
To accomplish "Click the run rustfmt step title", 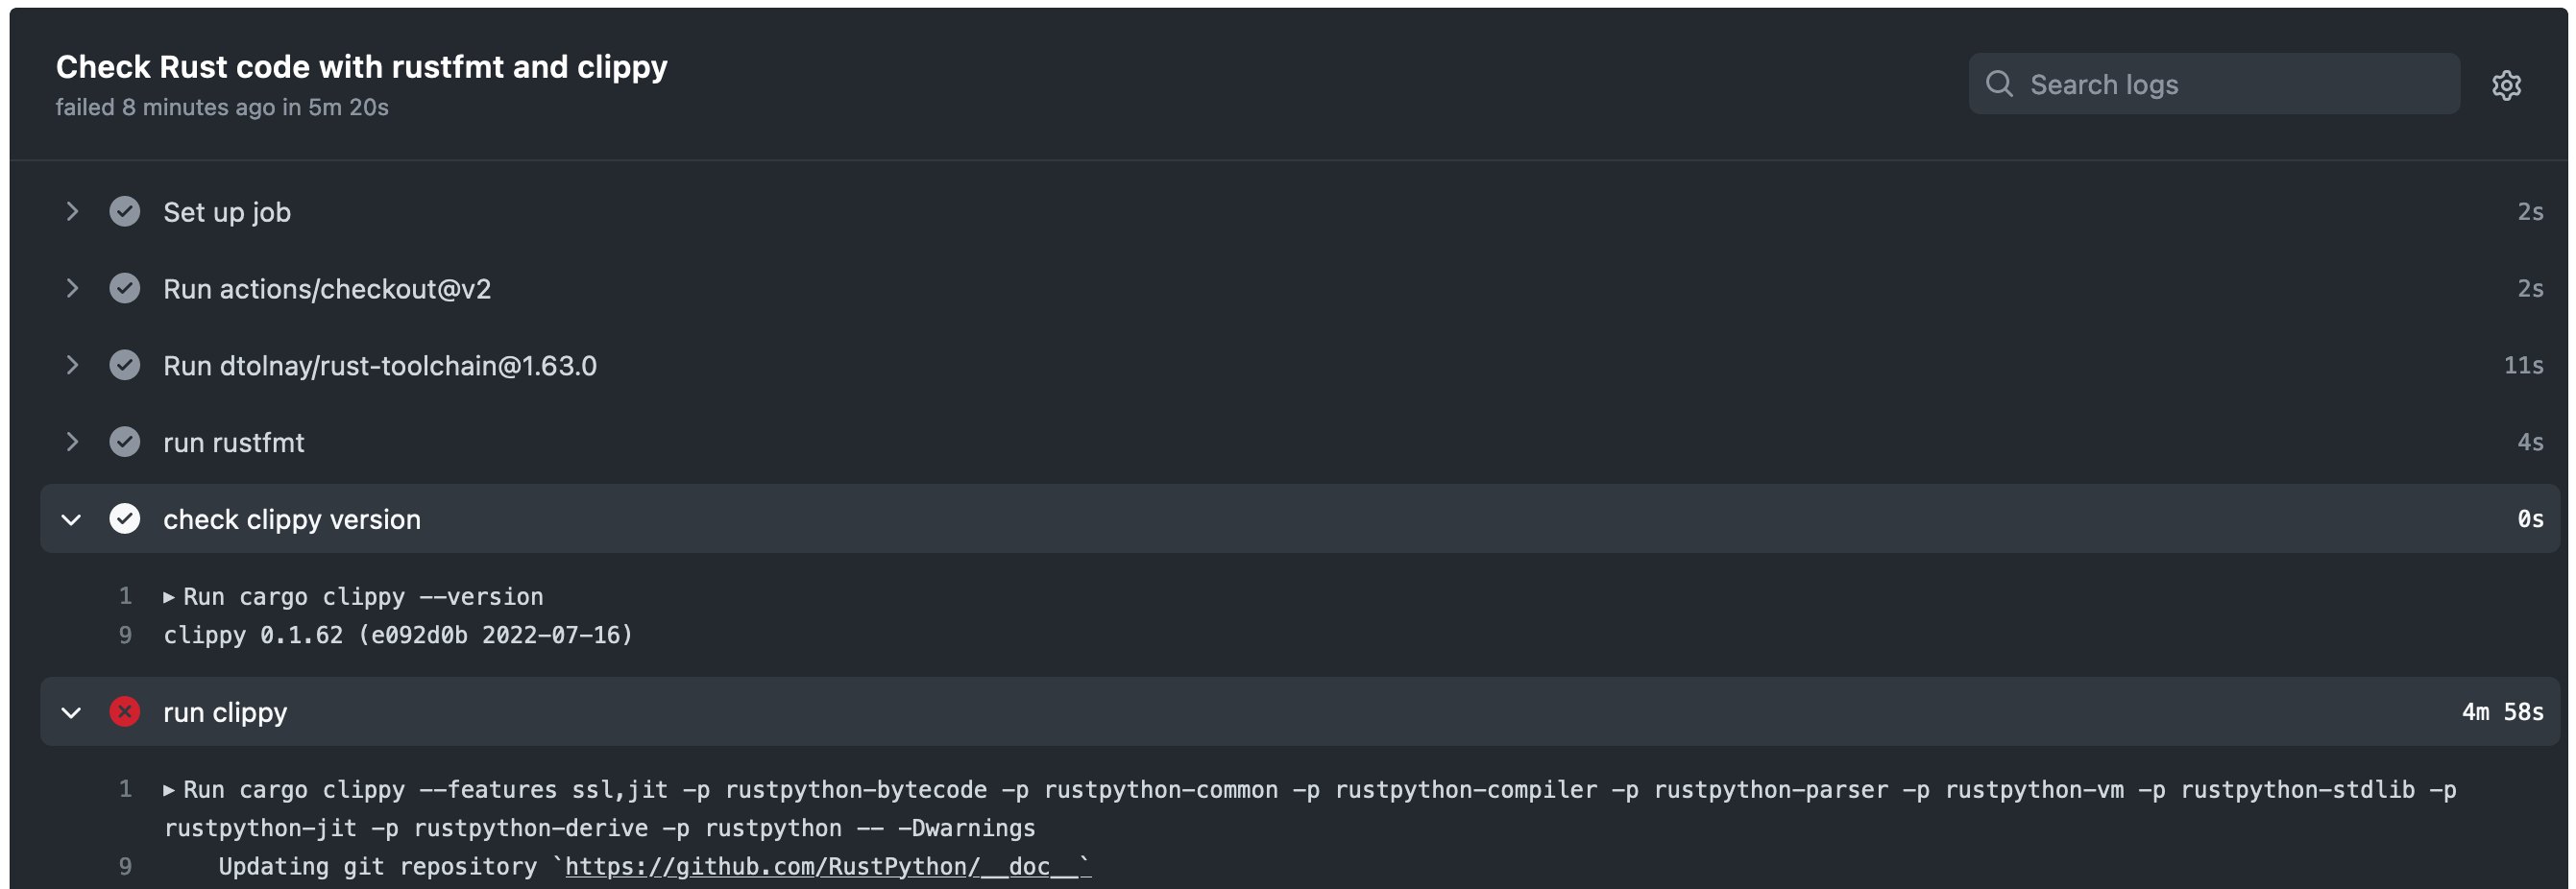I will coord(234,442).
